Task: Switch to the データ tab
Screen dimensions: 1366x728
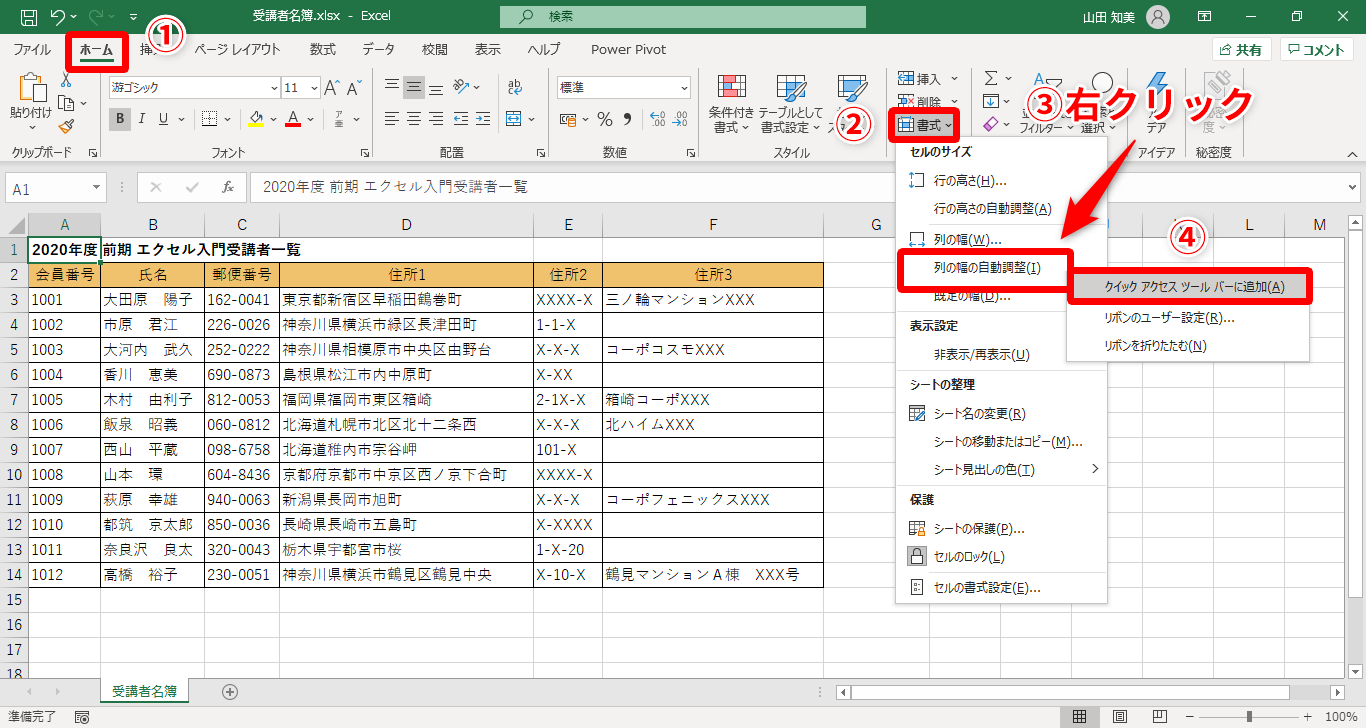Action: (378, 49)
